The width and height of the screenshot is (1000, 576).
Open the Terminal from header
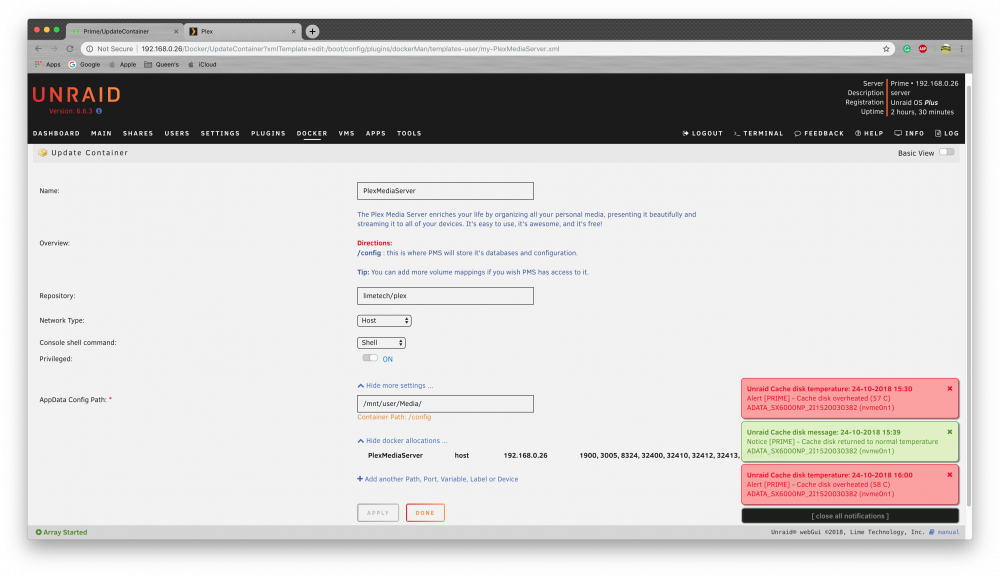click(758, 133)
